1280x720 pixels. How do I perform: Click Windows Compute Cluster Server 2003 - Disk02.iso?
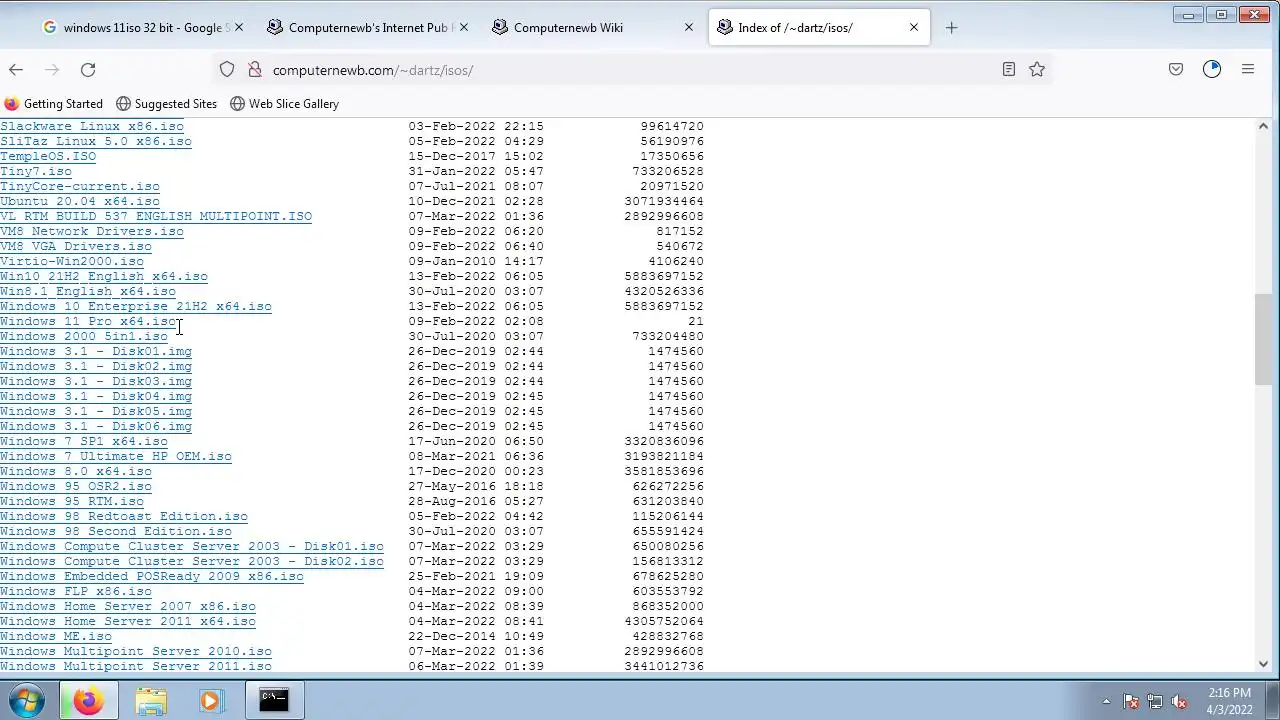[192, 561]
